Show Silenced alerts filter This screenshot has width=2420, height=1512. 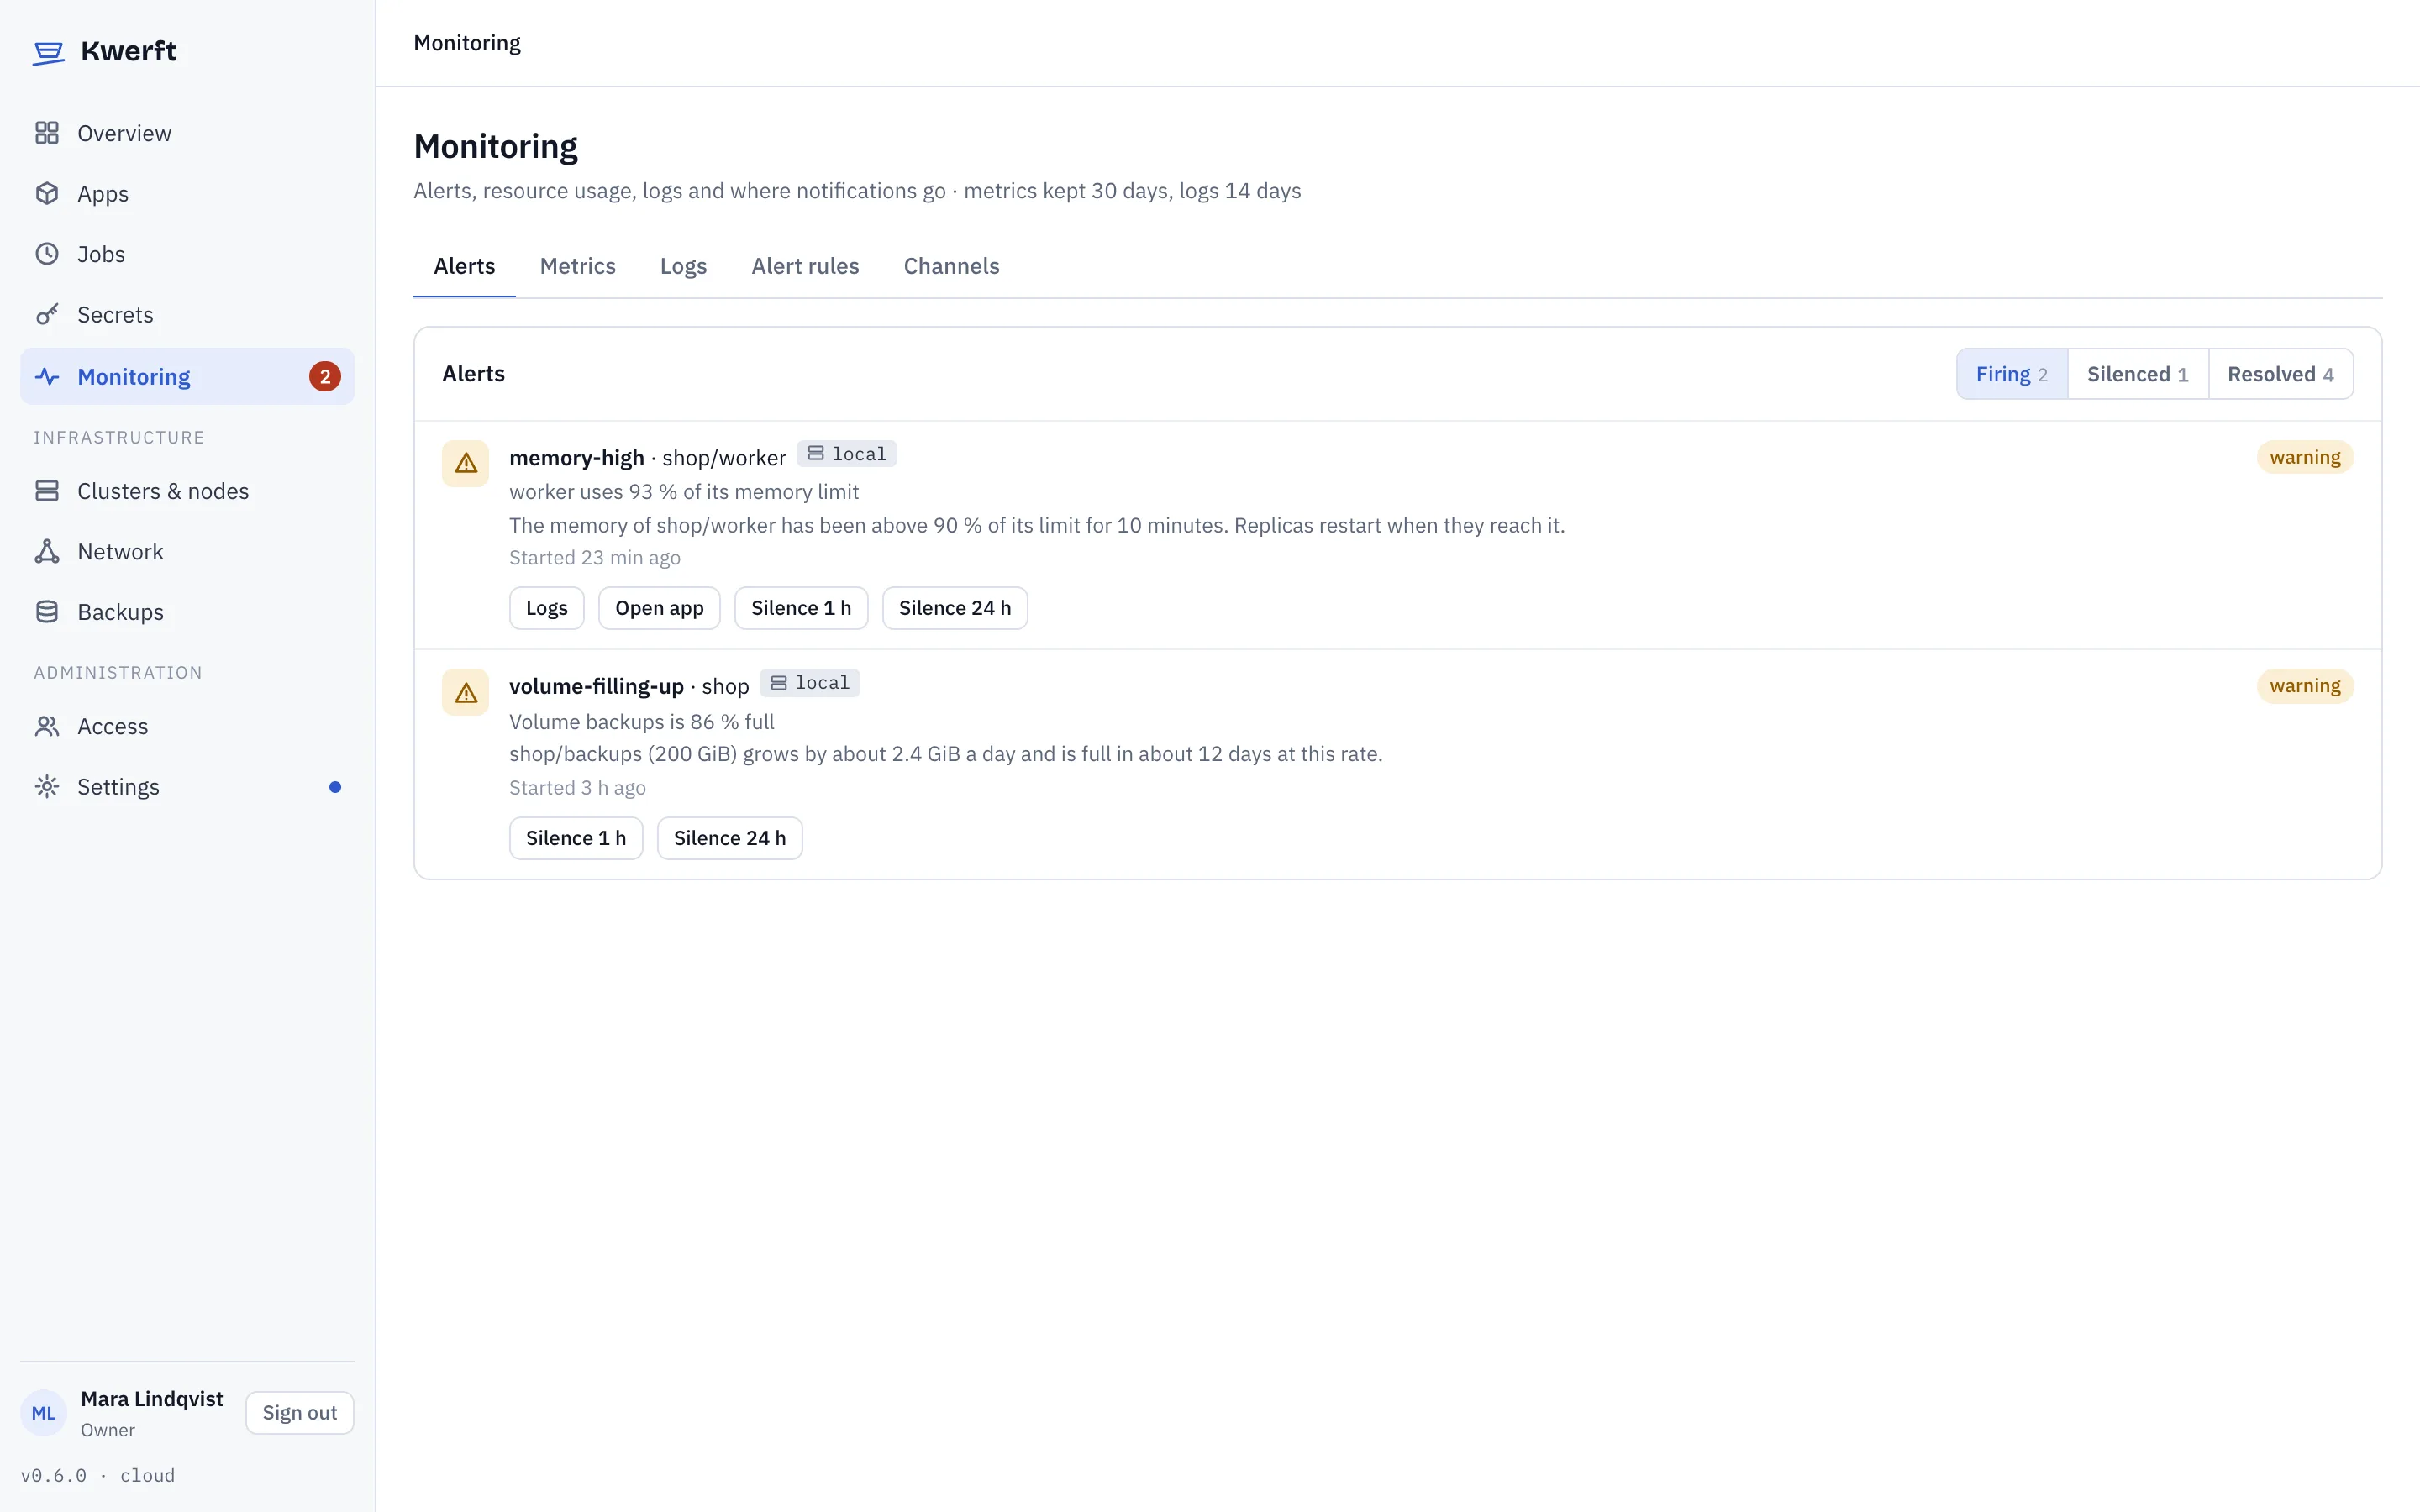tap(2138, 374)
